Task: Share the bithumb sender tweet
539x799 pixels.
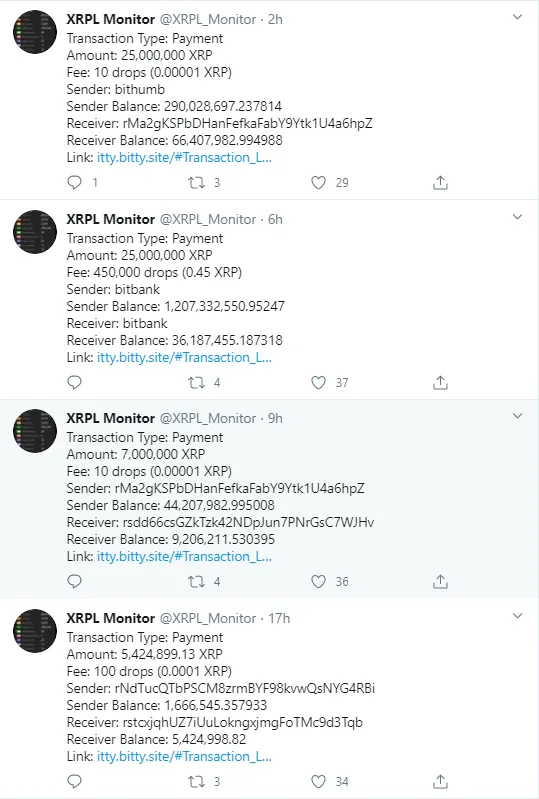Action: pyautogui.click(x=440, y=182)
